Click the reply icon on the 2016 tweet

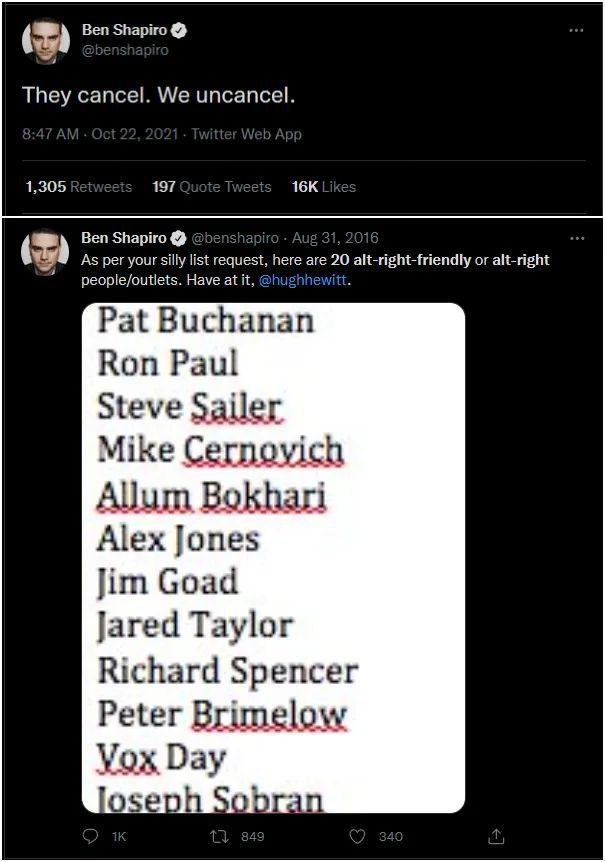point(91,836)
